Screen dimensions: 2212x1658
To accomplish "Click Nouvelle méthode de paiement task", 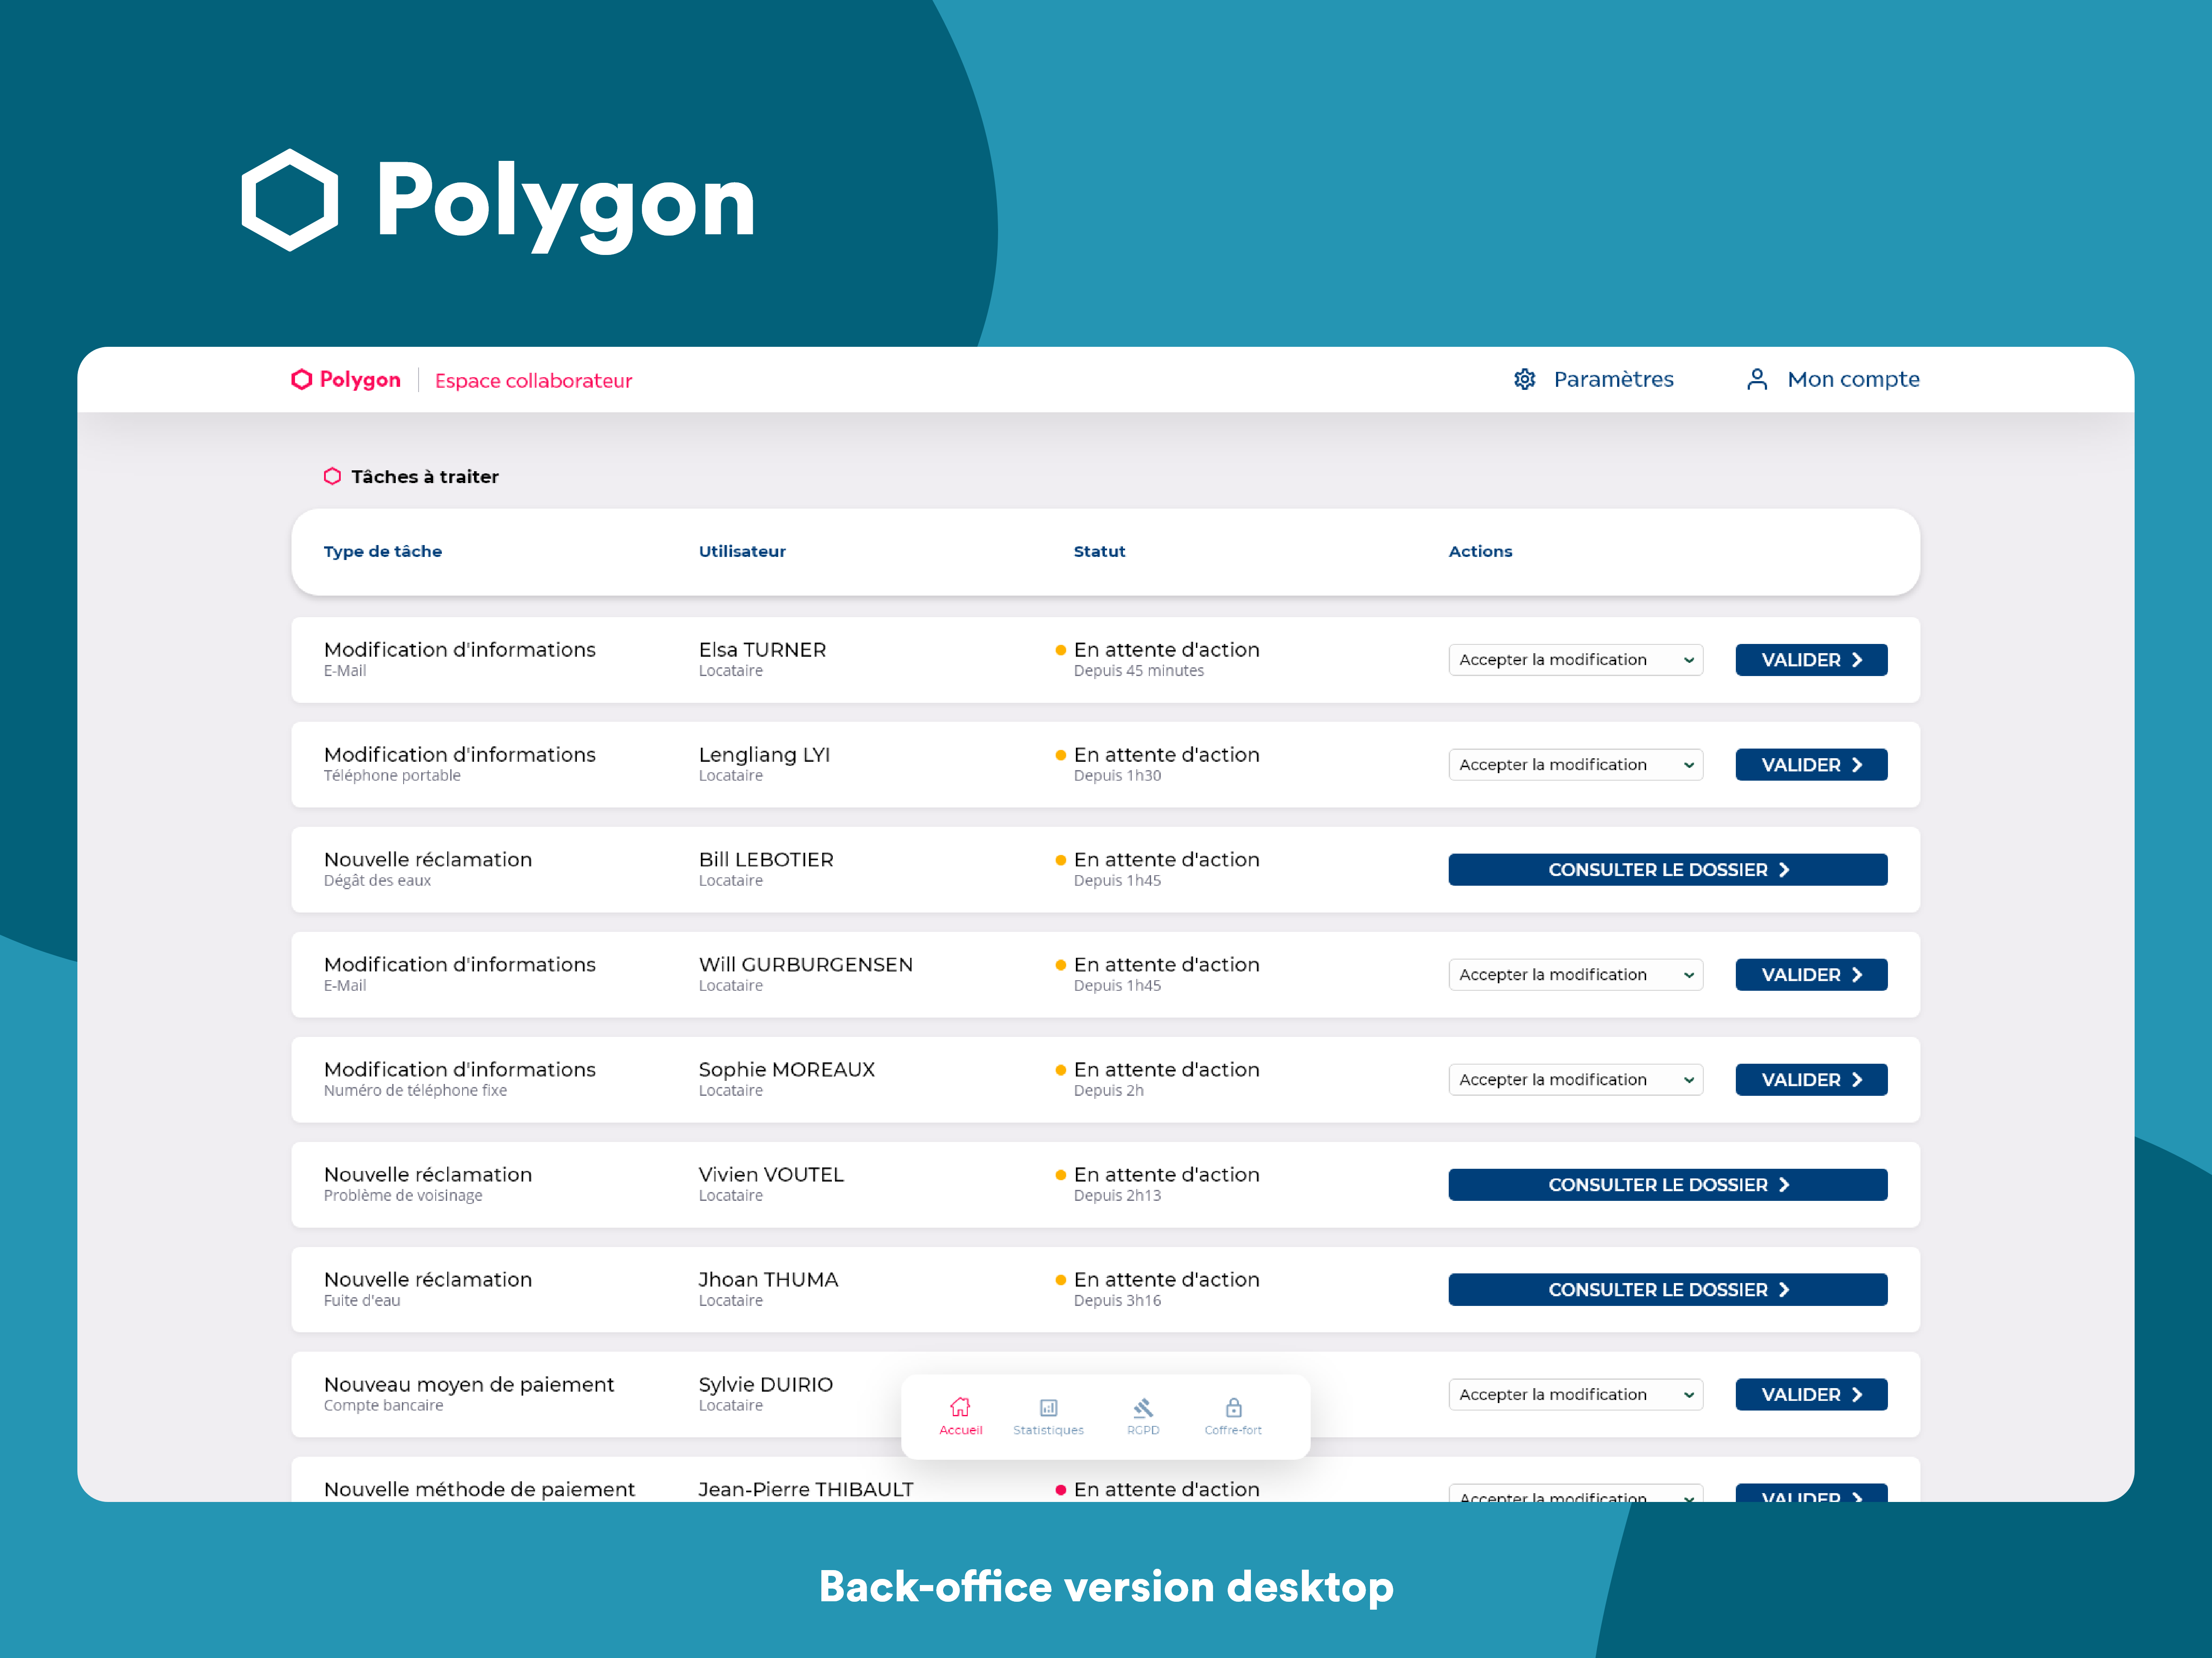I will 479,1490.
